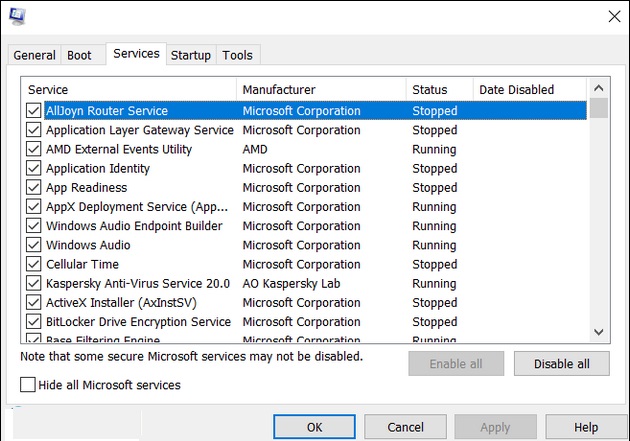The height and width of the screenshot is (441, 630).
Task: Select the Application Layer Gateway Service name
Action: [140, 130]
